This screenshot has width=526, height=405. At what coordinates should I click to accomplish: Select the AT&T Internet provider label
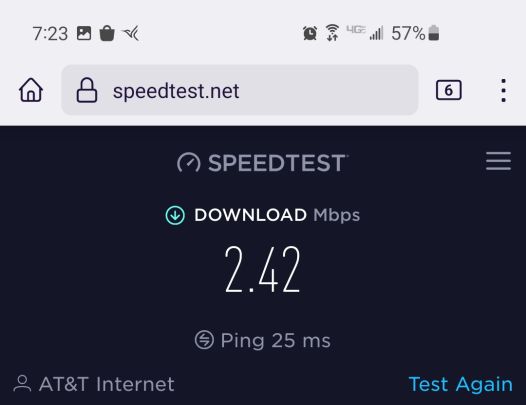pos(107,384)
